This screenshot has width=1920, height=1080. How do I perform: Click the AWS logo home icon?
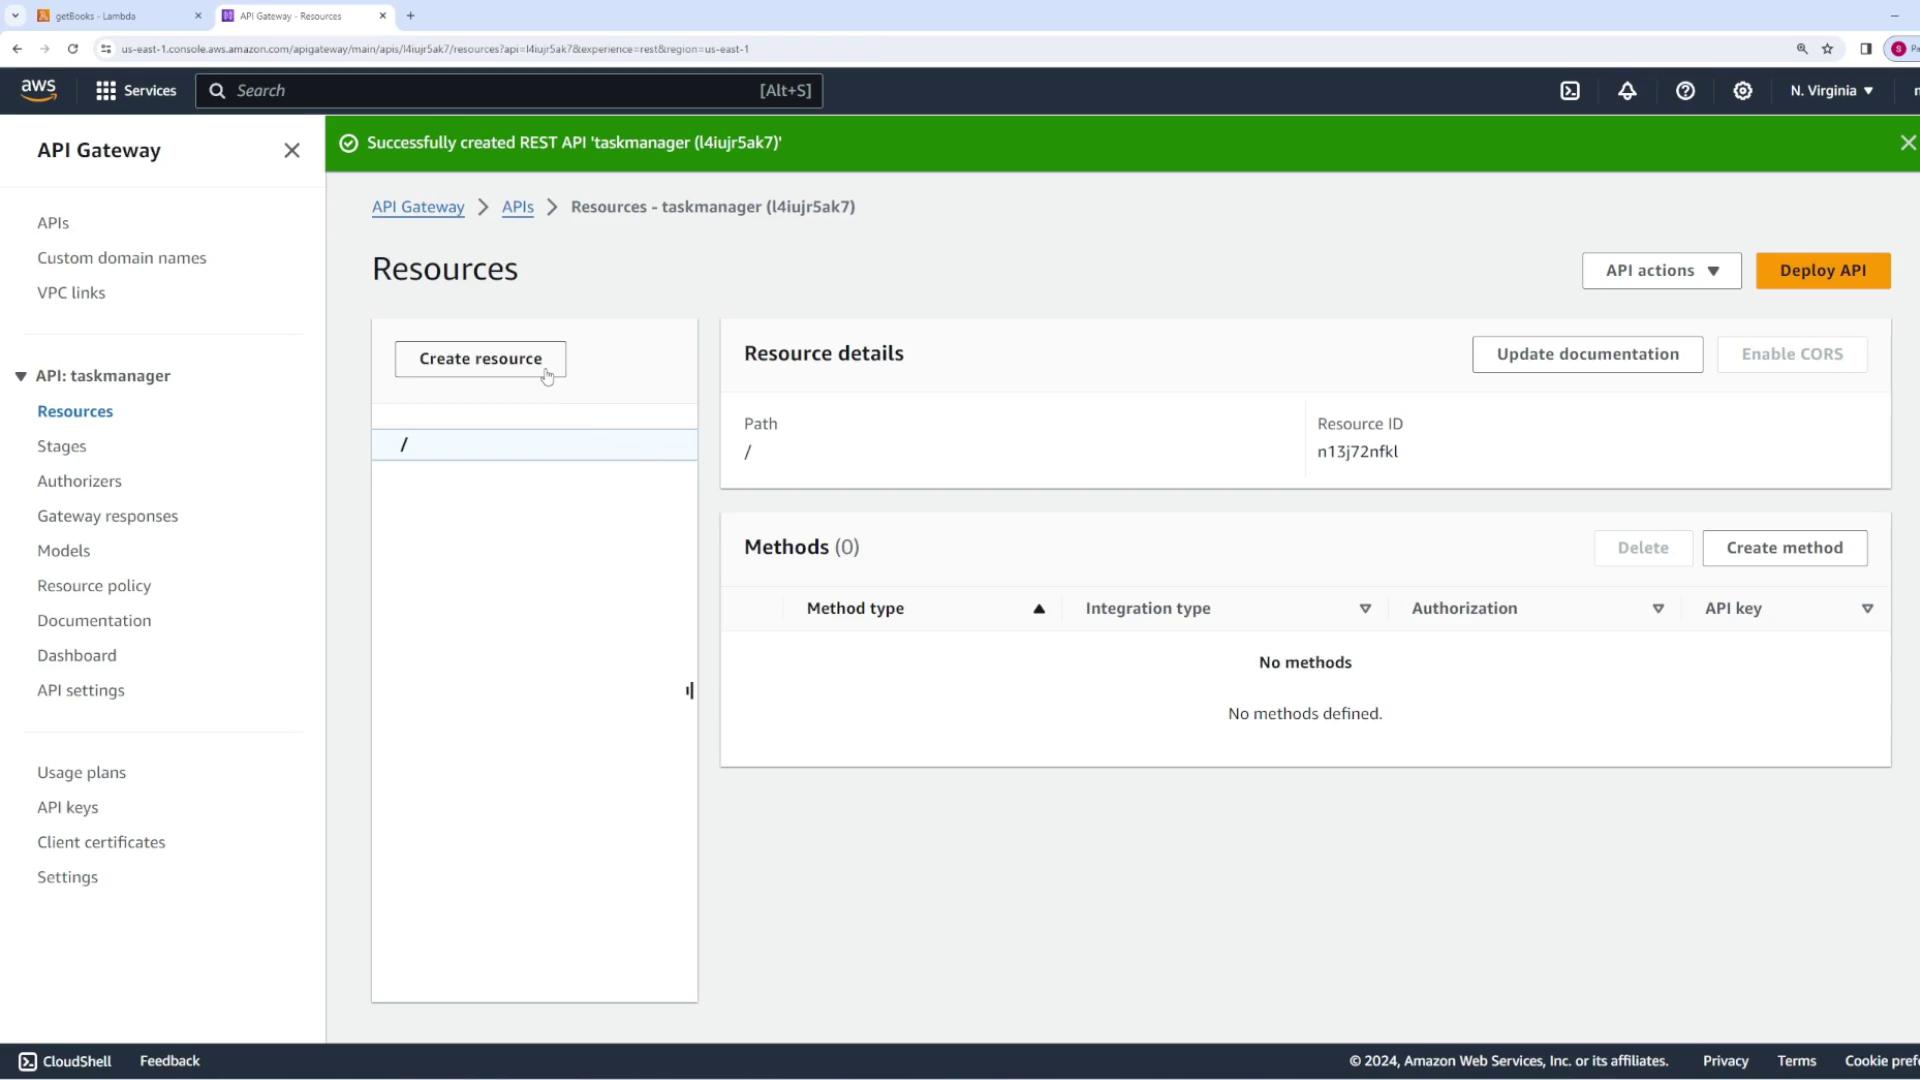pyautogui.click(x=39, y=90)
